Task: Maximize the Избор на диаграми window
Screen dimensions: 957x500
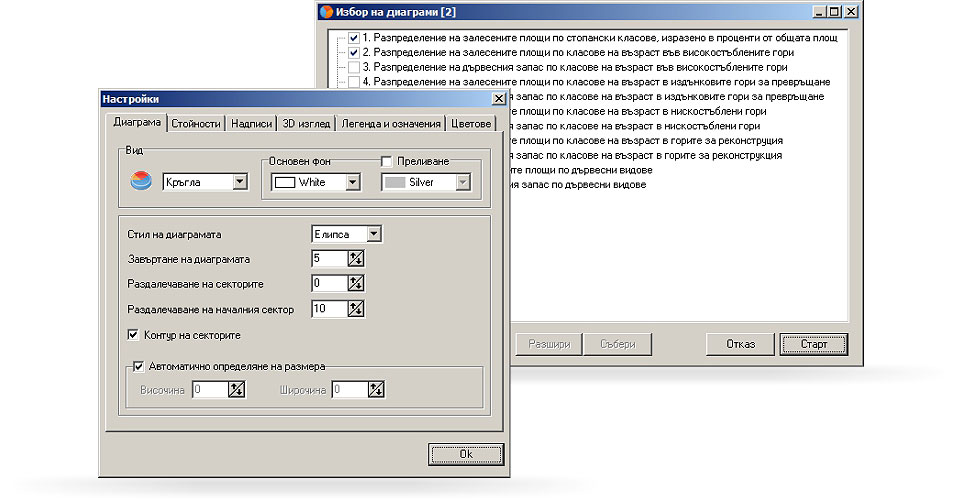Action: 834,12
